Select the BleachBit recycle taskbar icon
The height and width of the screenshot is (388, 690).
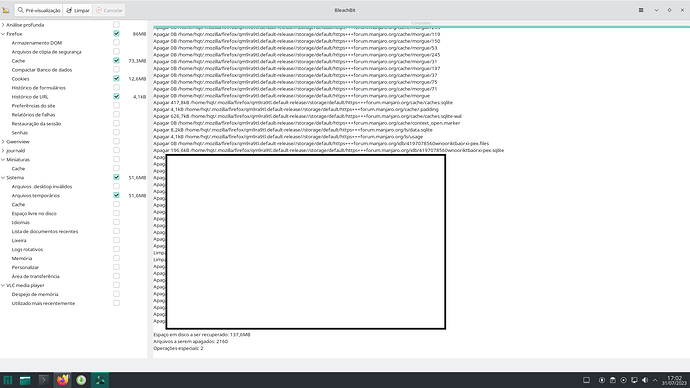click(100, 380)
